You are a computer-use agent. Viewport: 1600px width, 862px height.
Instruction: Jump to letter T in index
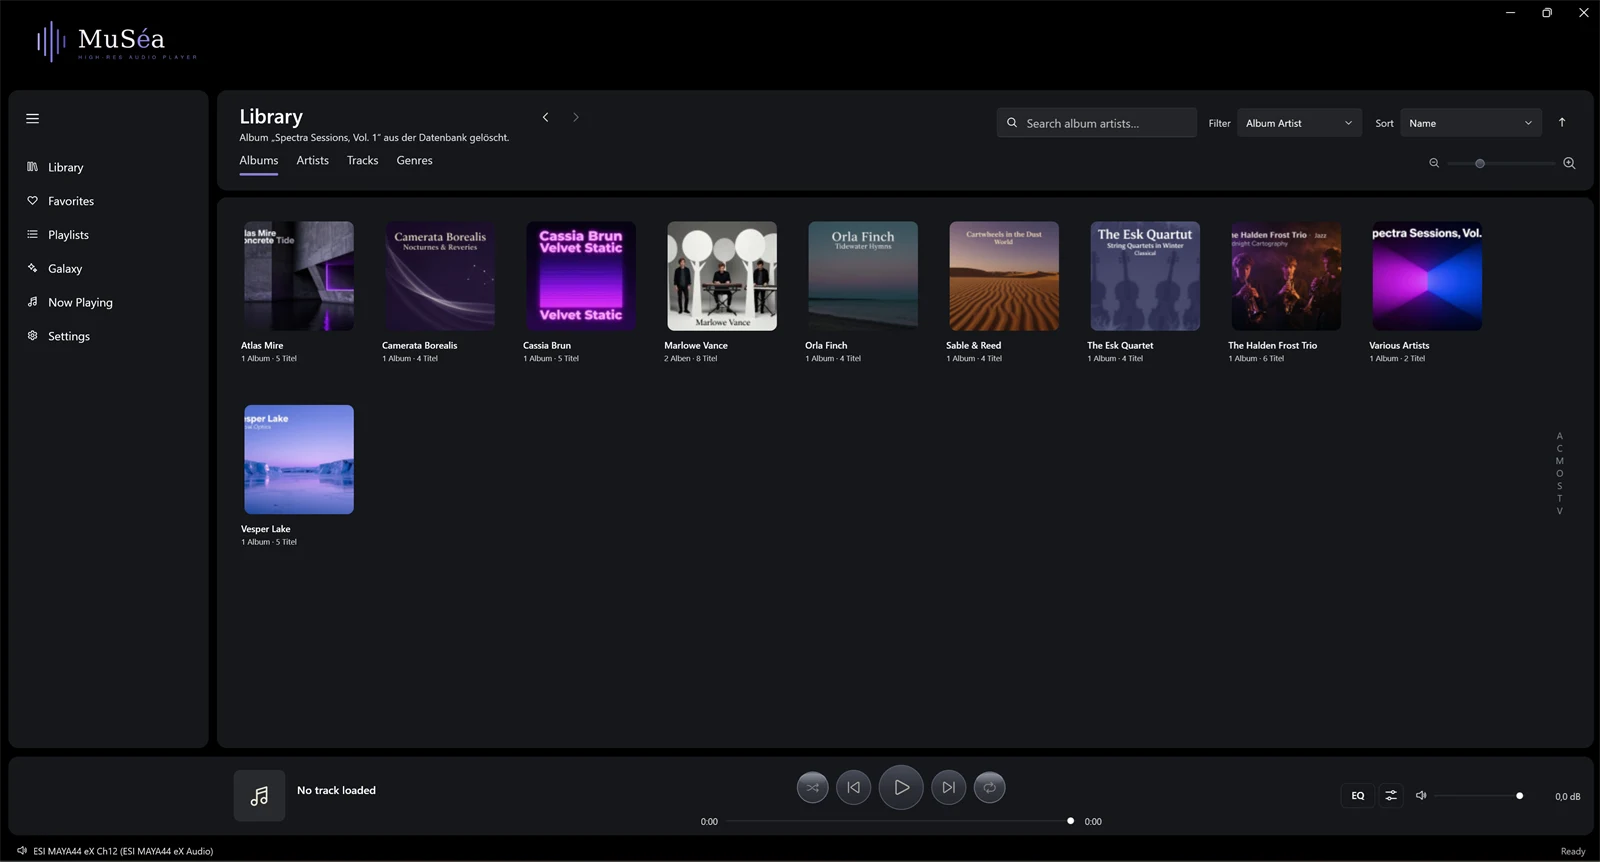(1559, 498)
